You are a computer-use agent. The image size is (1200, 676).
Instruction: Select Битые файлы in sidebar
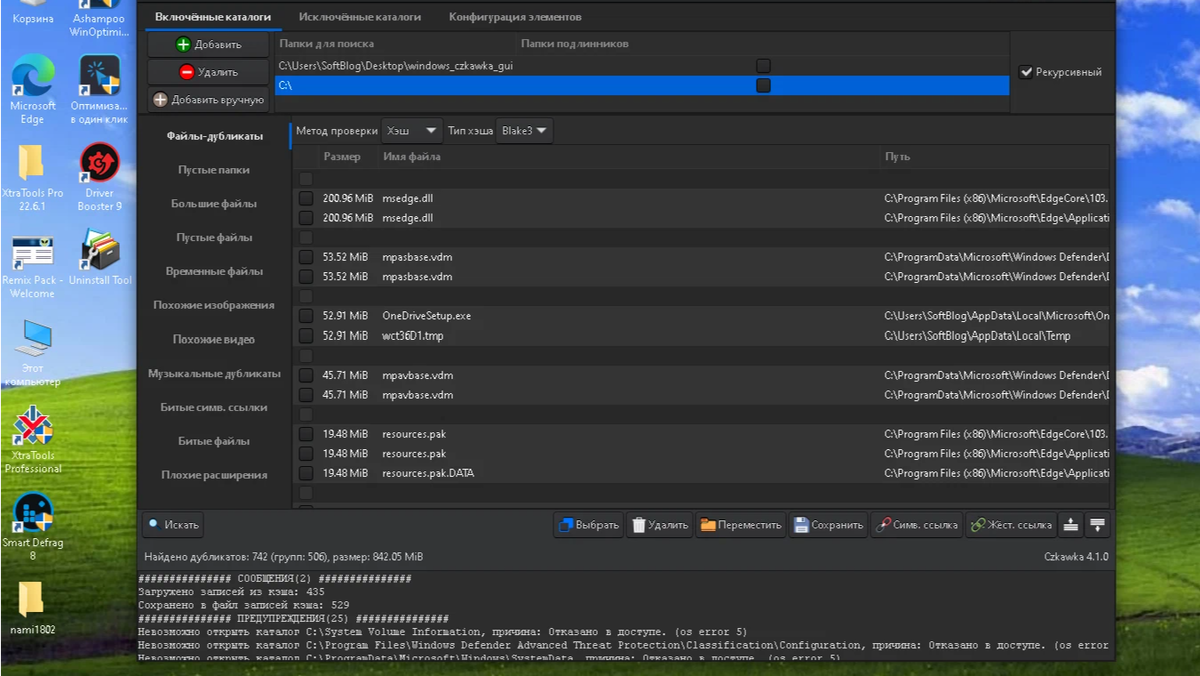214,442
